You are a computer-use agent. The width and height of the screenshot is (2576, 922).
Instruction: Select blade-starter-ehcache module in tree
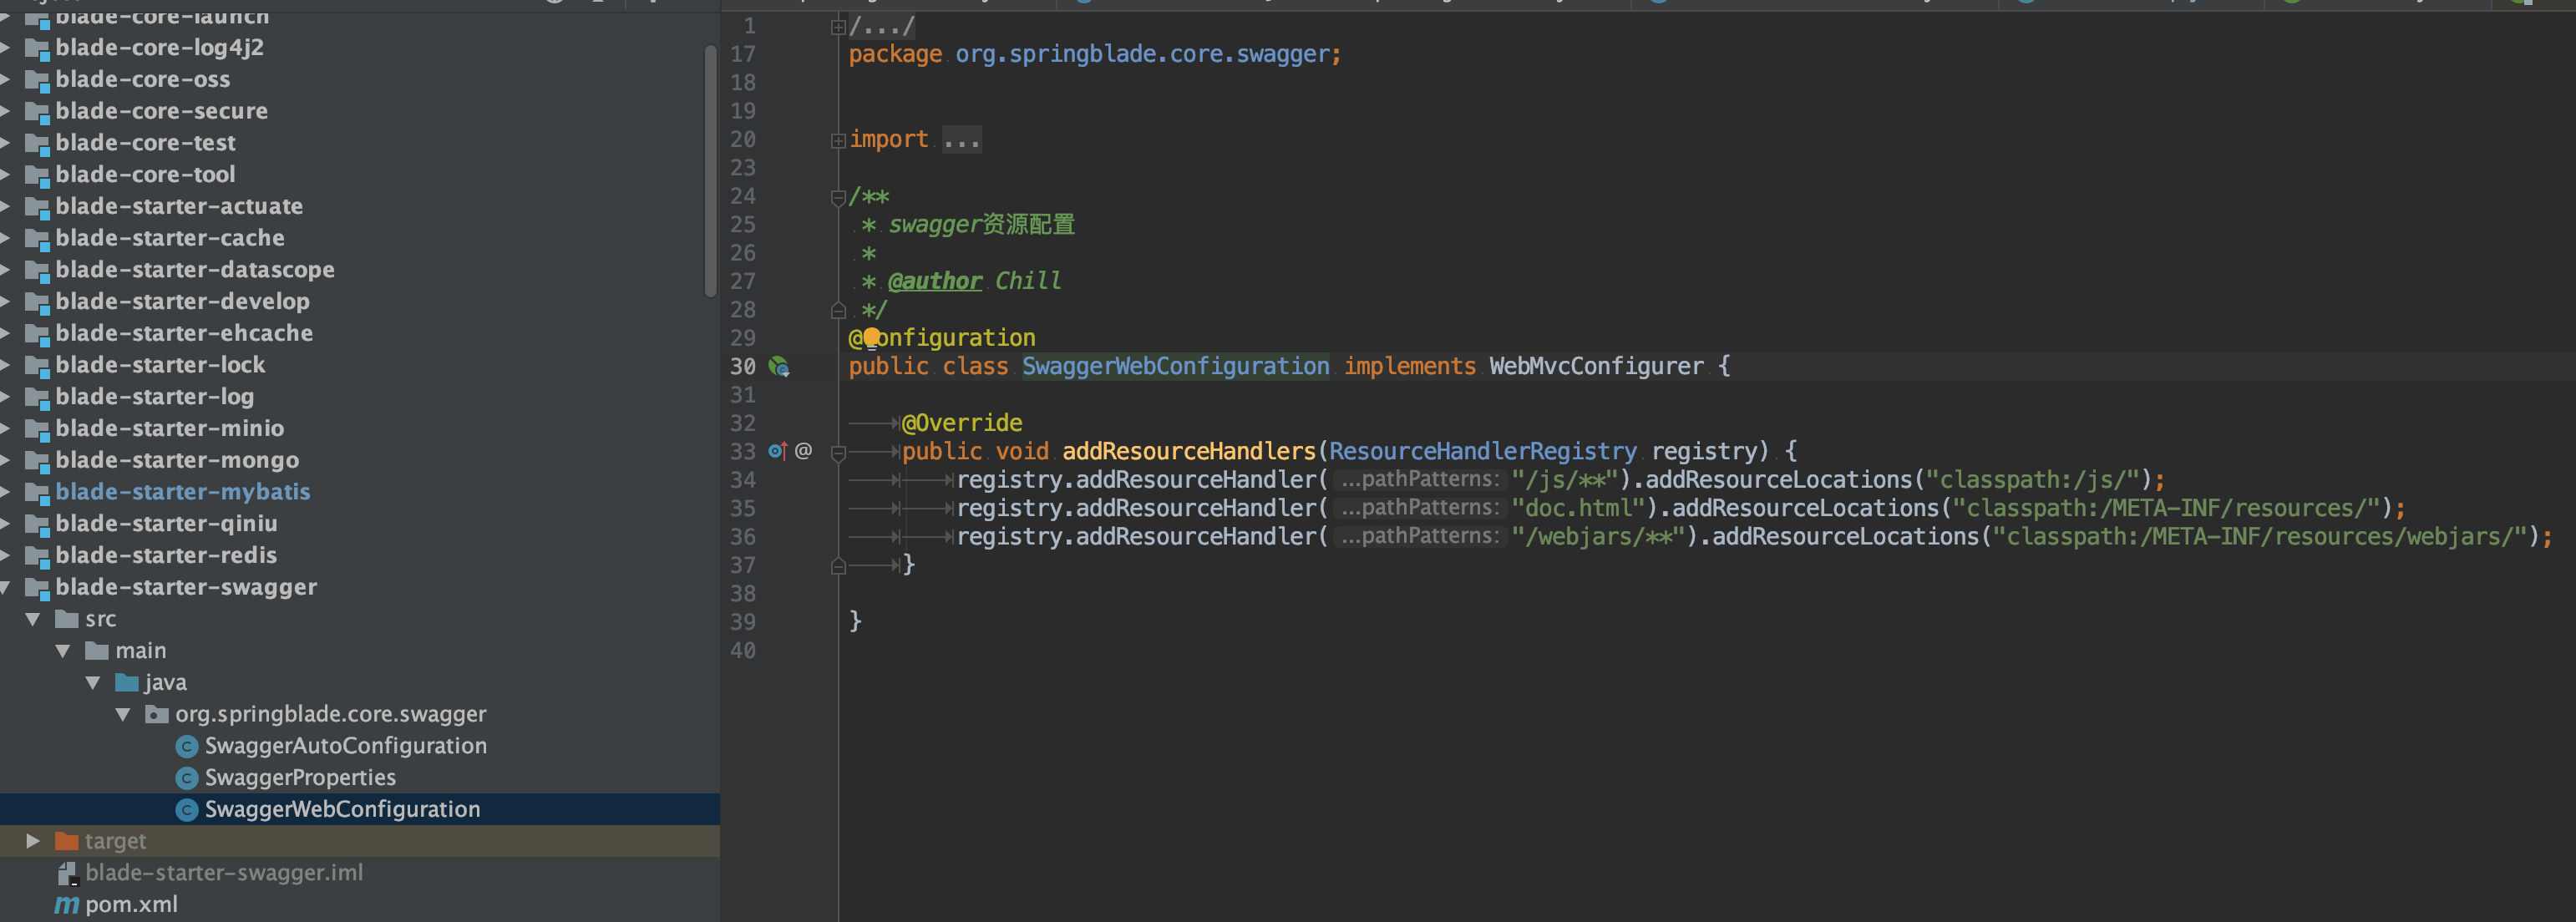[184, 333]
